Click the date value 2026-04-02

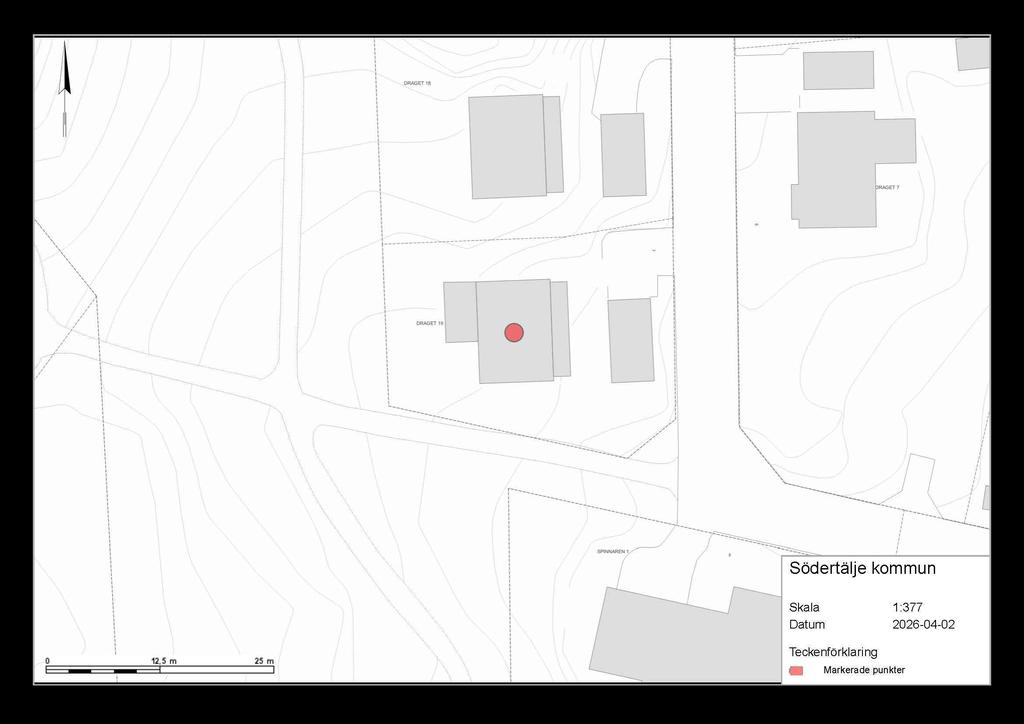(923, 624)
